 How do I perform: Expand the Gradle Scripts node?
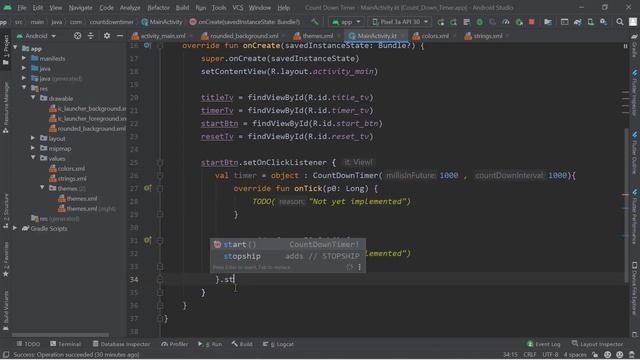click(x=15, y=228)
